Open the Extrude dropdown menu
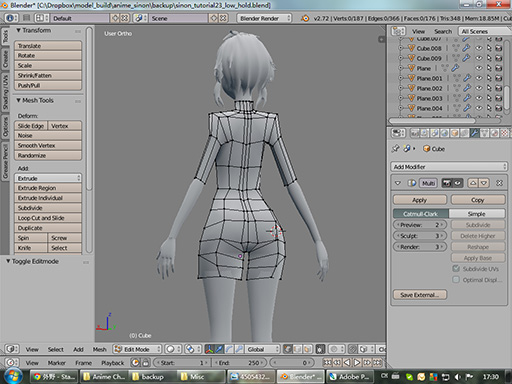Screen dimensions: 512x384 click(48, 178)
